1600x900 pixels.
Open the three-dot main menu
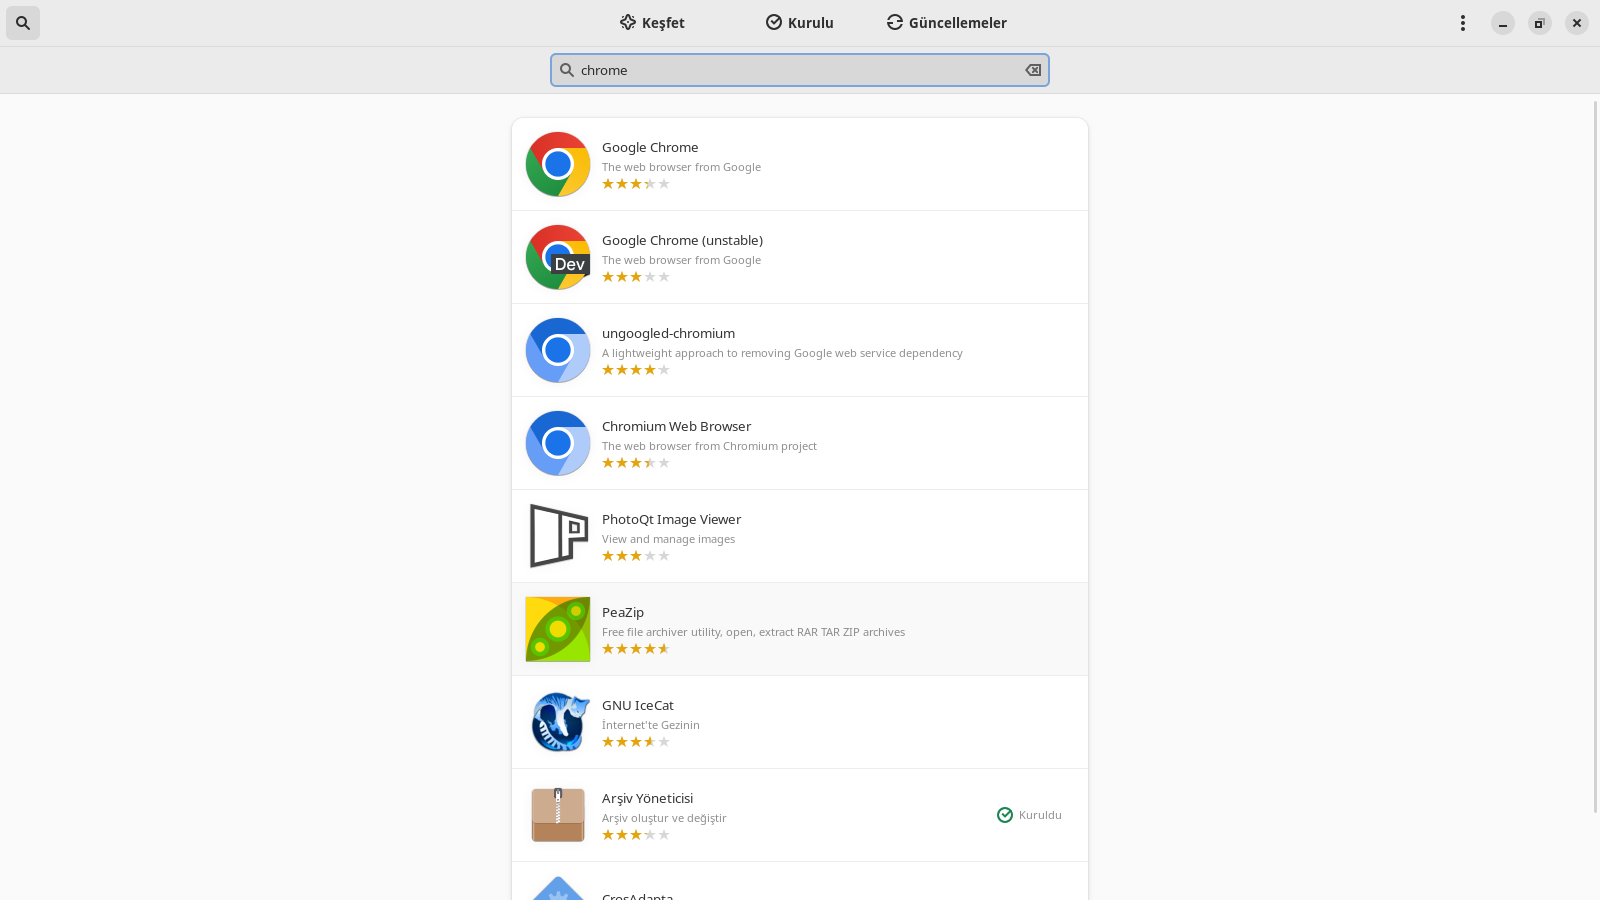tap(1462, 23)
